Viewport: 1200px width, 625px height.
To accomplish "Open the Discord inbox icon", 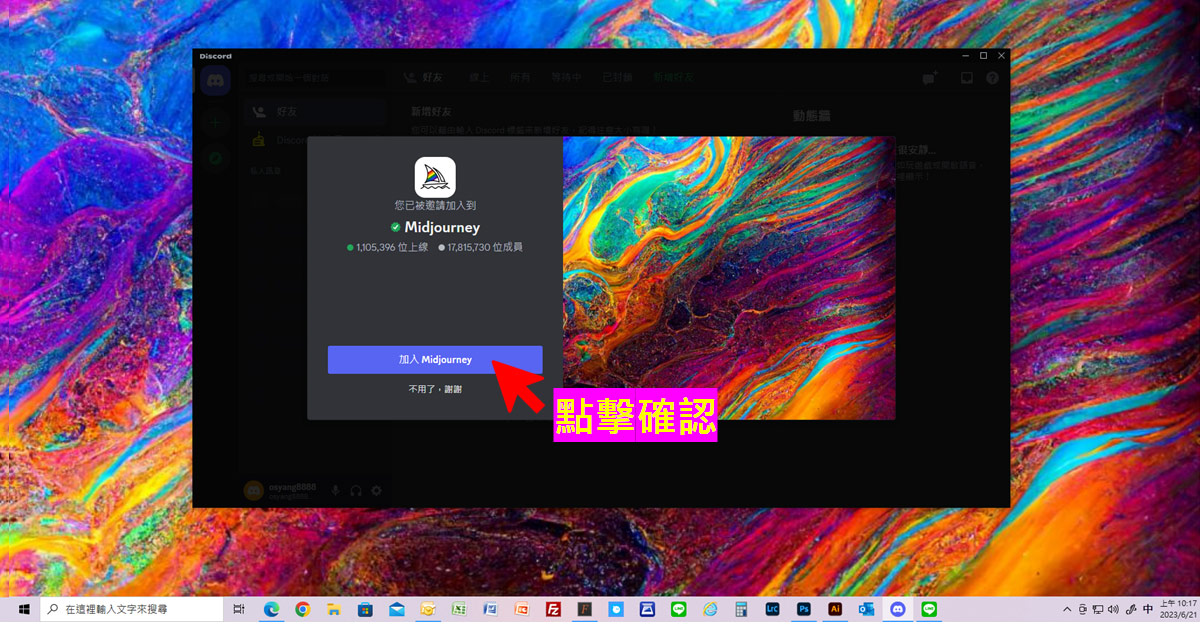I will tap(966, 77).
